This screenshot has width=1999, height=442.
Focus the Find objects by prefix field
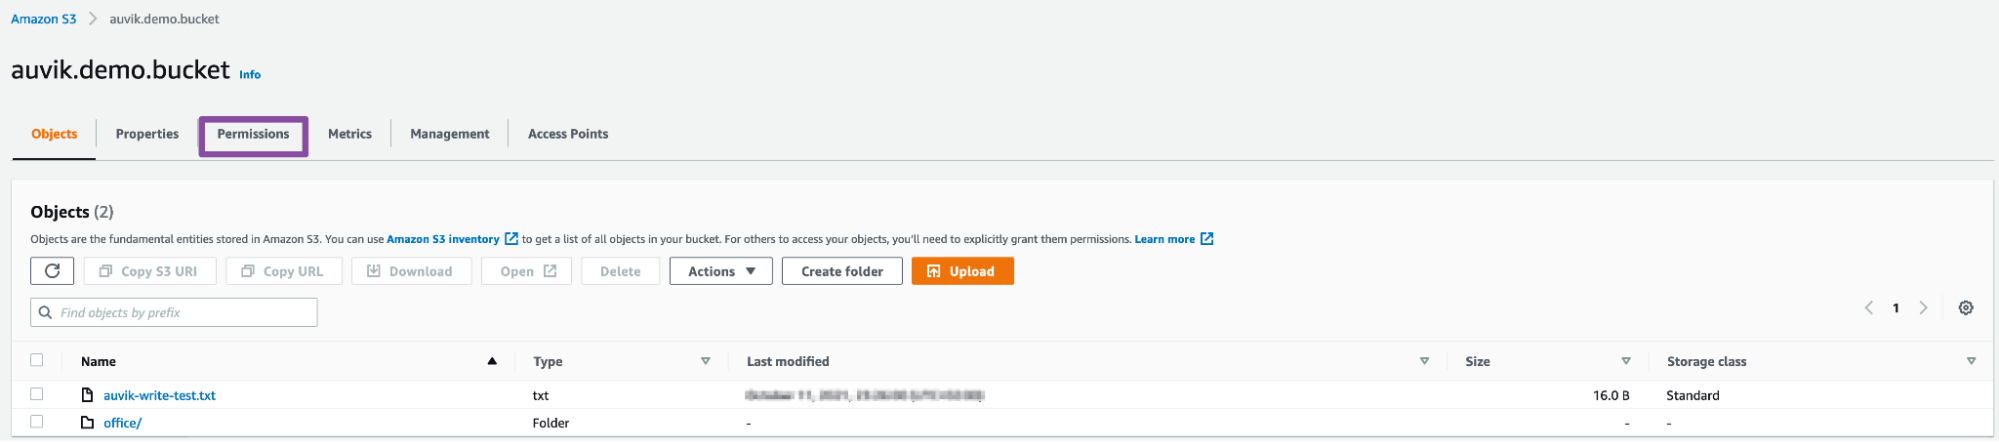174,313
